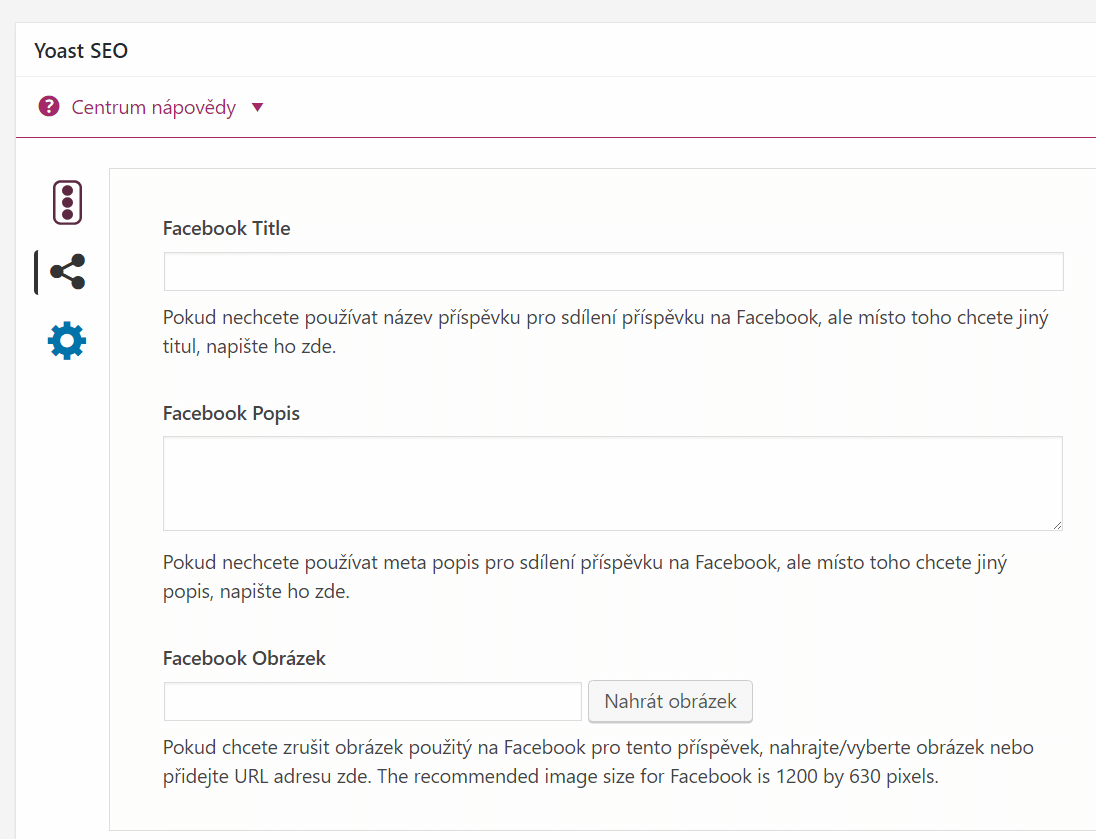1096x839 pixels.
Task: Click the question mark help icon
Action: 49,106
